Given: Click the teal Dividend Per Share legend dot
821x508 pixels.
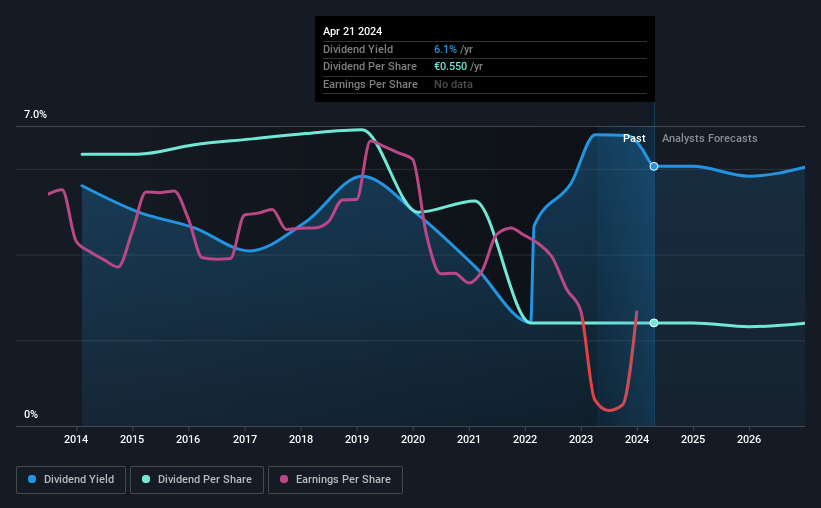Looking at the screenshot, I should point(146,479).
